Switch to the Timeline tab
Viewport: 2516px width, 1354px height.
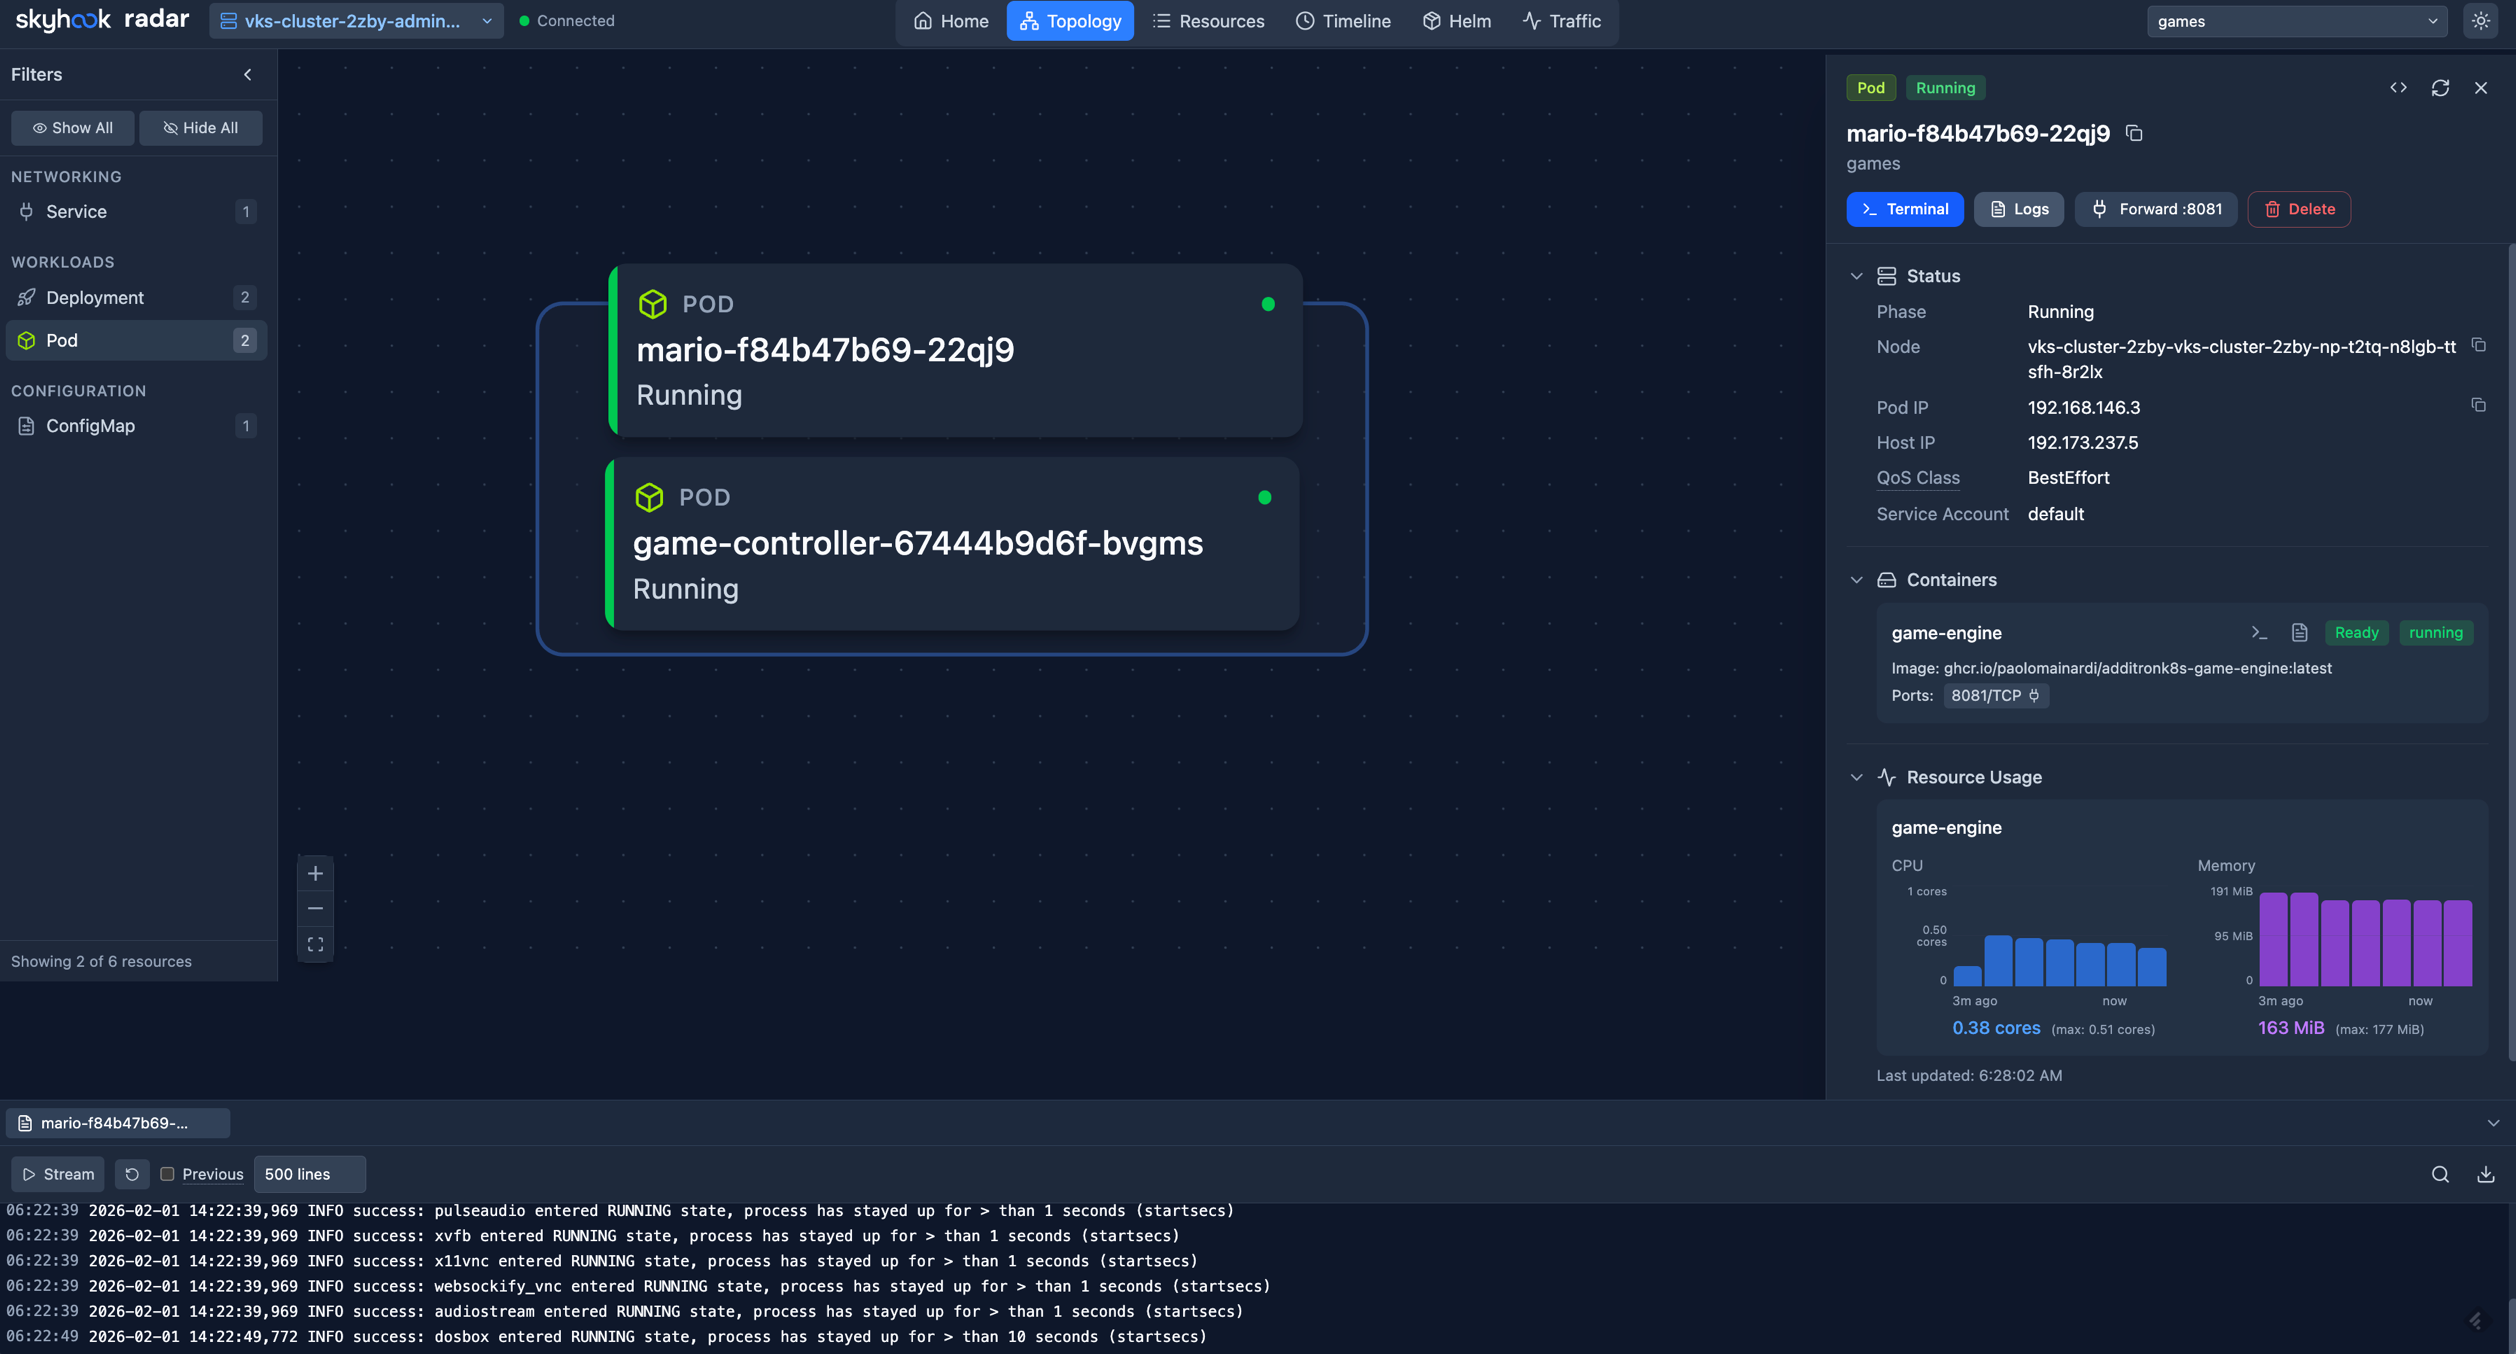coord(1343,21)
